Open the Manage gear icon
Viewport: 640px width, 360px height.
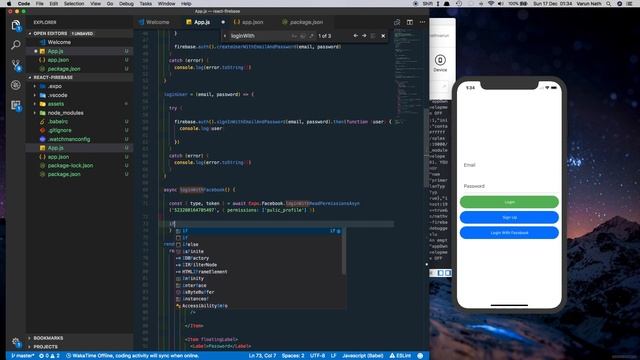click(16, 341)
